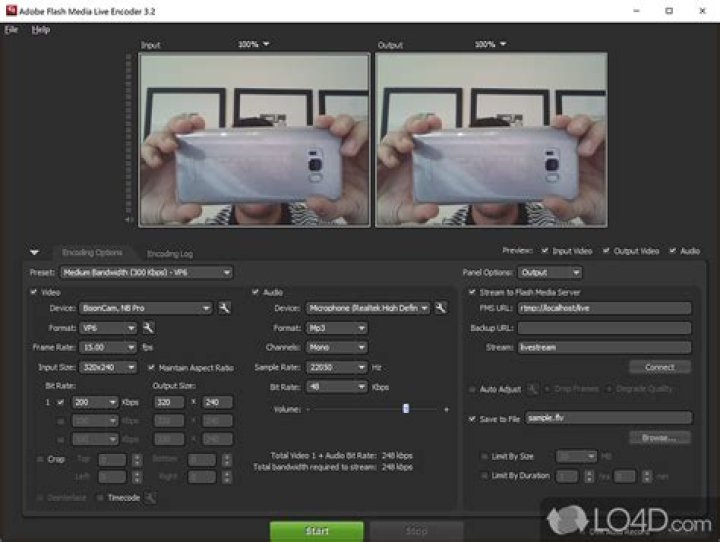Uncheck Stream to Flash Media Server

pos(472,292)
